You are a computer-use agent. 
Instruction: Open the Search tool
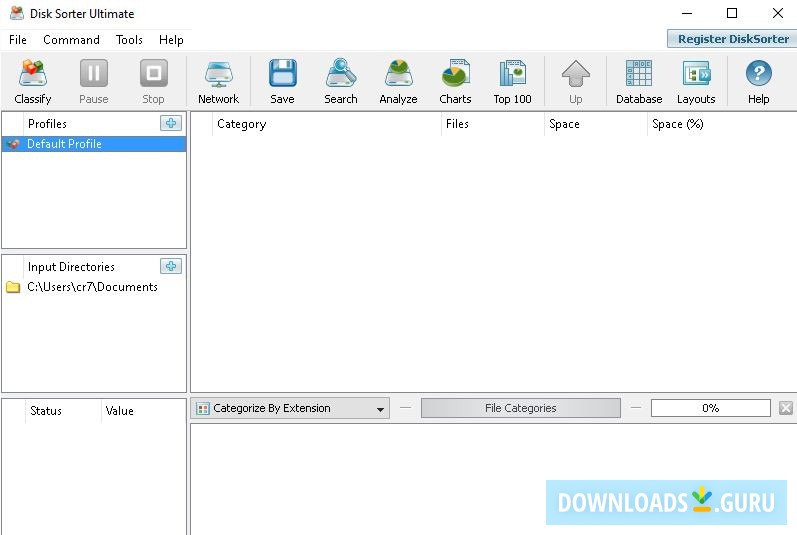[341, 81]
